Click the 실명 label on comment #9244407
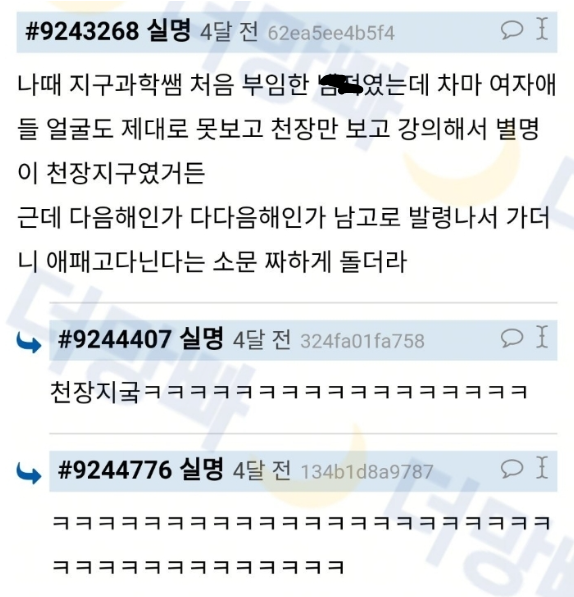 coord(201,338)
